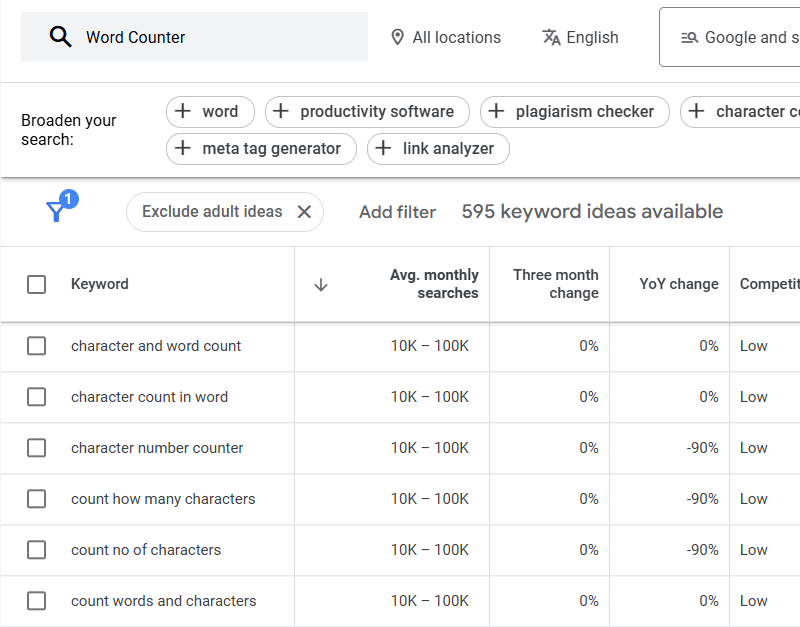Image resolution: width=800 pixels, height=627 pixels.
Task: Click YoY change for 'count how many characters'
Action: pos(703,499)
